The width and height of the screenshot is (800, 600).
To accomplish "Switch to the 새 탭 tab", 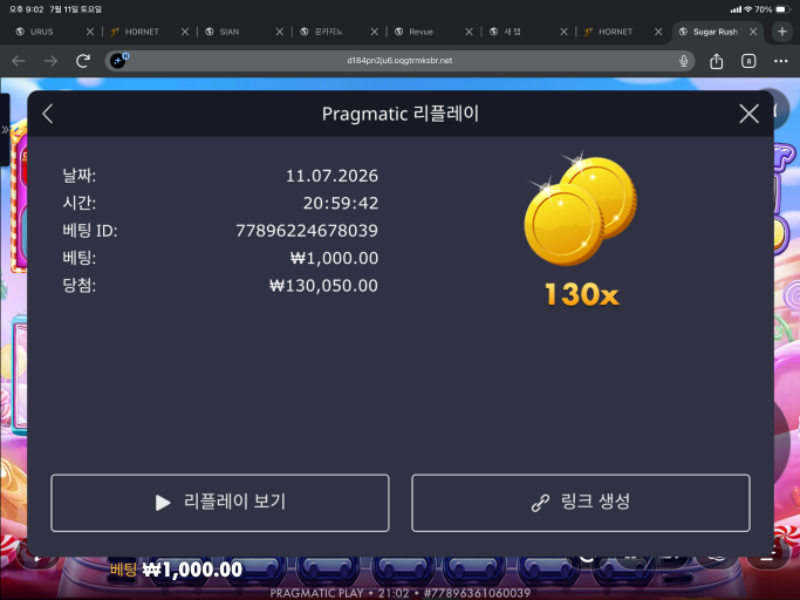I will tap(512, 32).
